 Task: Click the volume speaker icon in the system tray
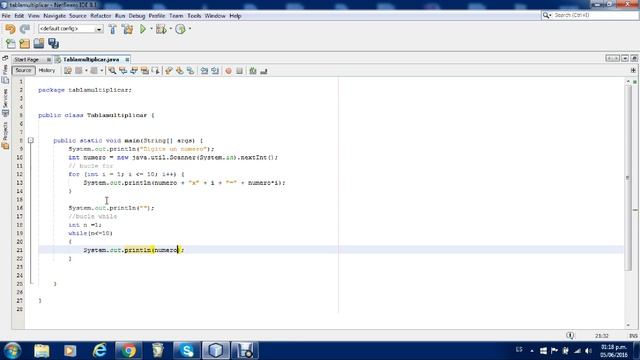[588, 351]
